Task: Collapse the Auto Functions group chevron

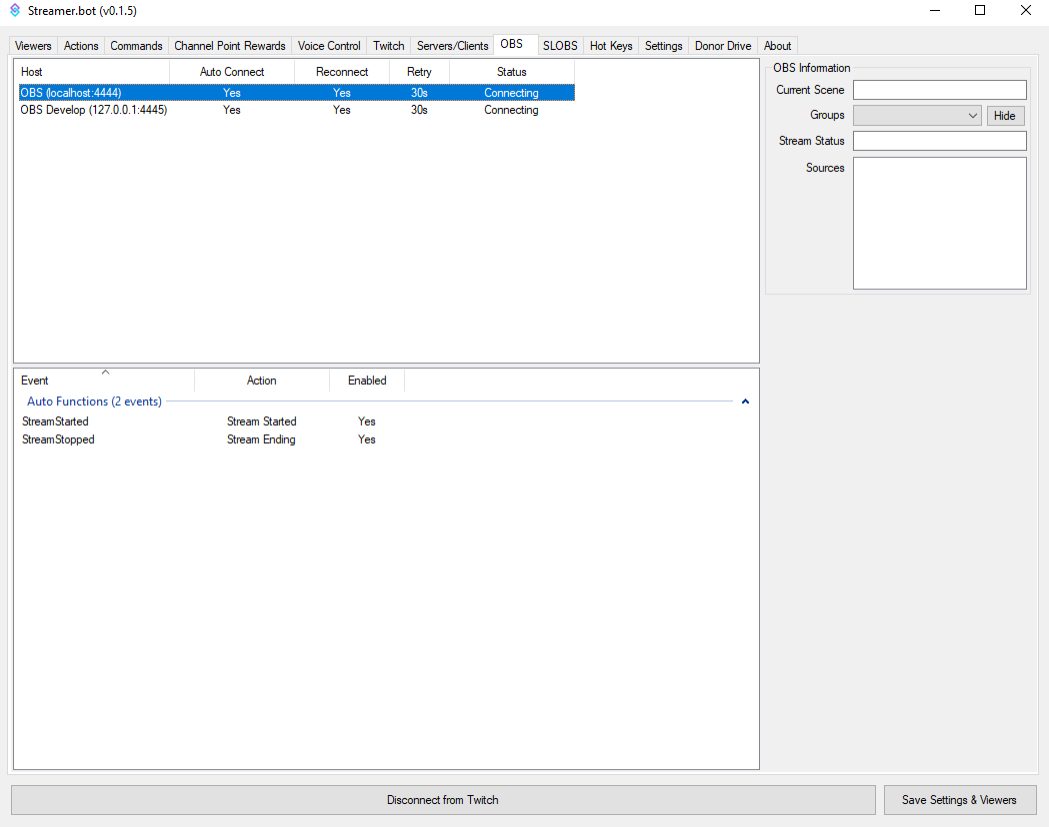Action: (x=745, y=401)
